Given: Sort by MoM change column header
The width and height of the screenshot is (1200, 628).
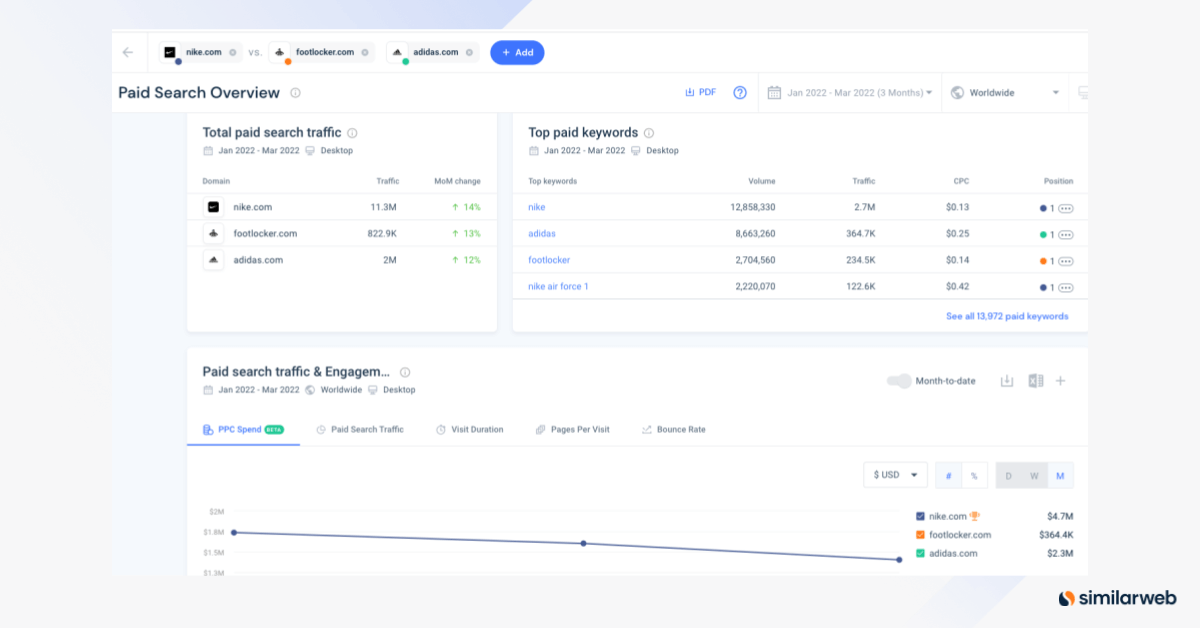Looking at the screenshot, I should tap(457, 181).
